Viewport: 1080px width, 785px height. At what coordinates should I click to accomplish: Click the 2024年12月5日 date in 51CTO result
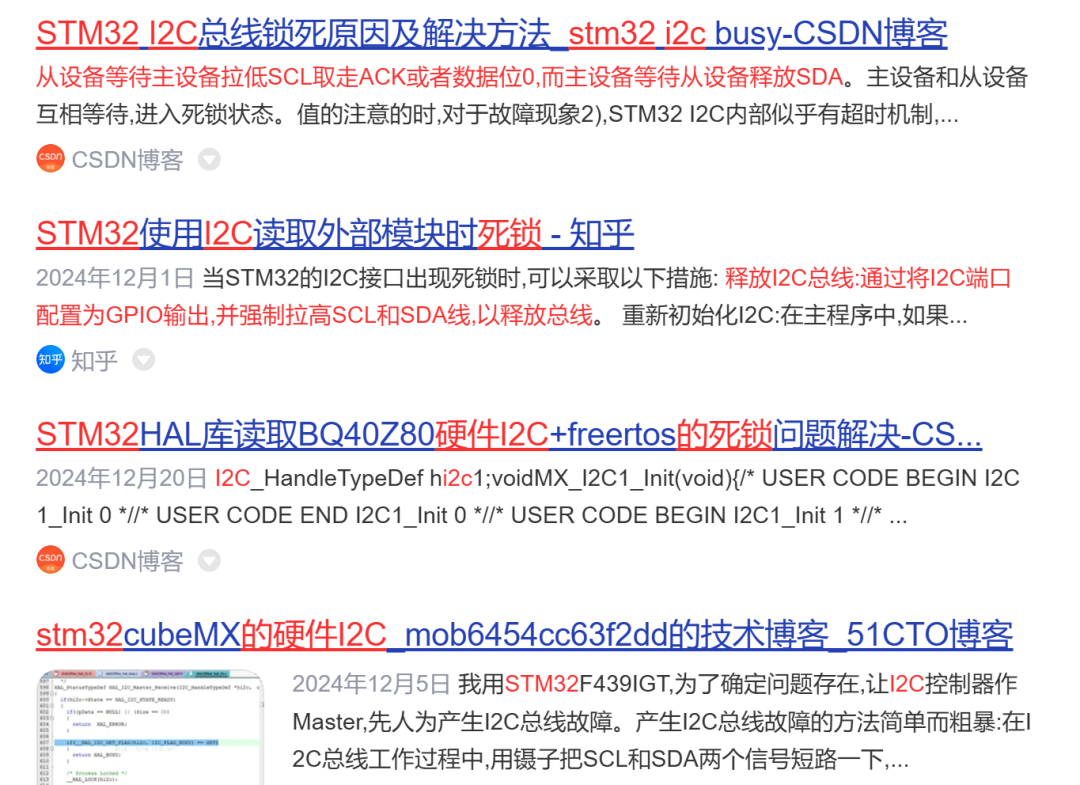pos(371,685)
